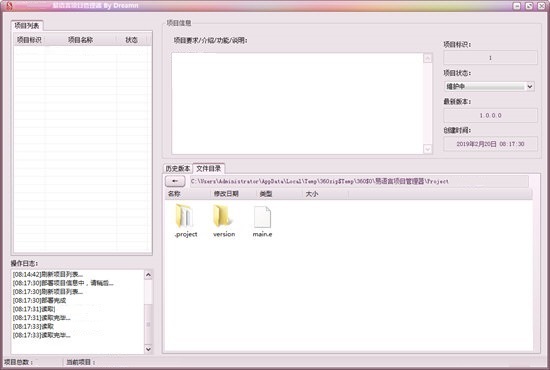Click the 操作日志 scroll-up arrow

pyautogui.click(x=148, y=275)
